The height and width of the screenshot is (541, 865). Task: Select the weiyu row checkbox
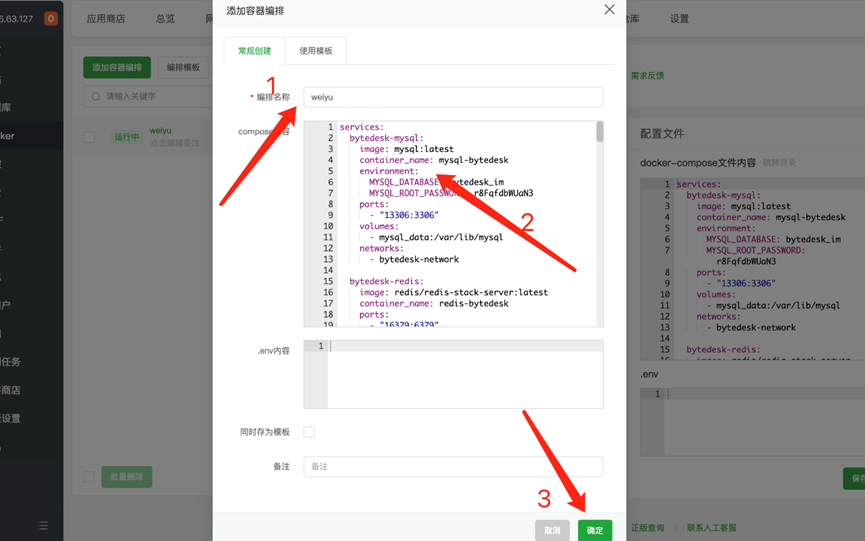coord(89,137)
